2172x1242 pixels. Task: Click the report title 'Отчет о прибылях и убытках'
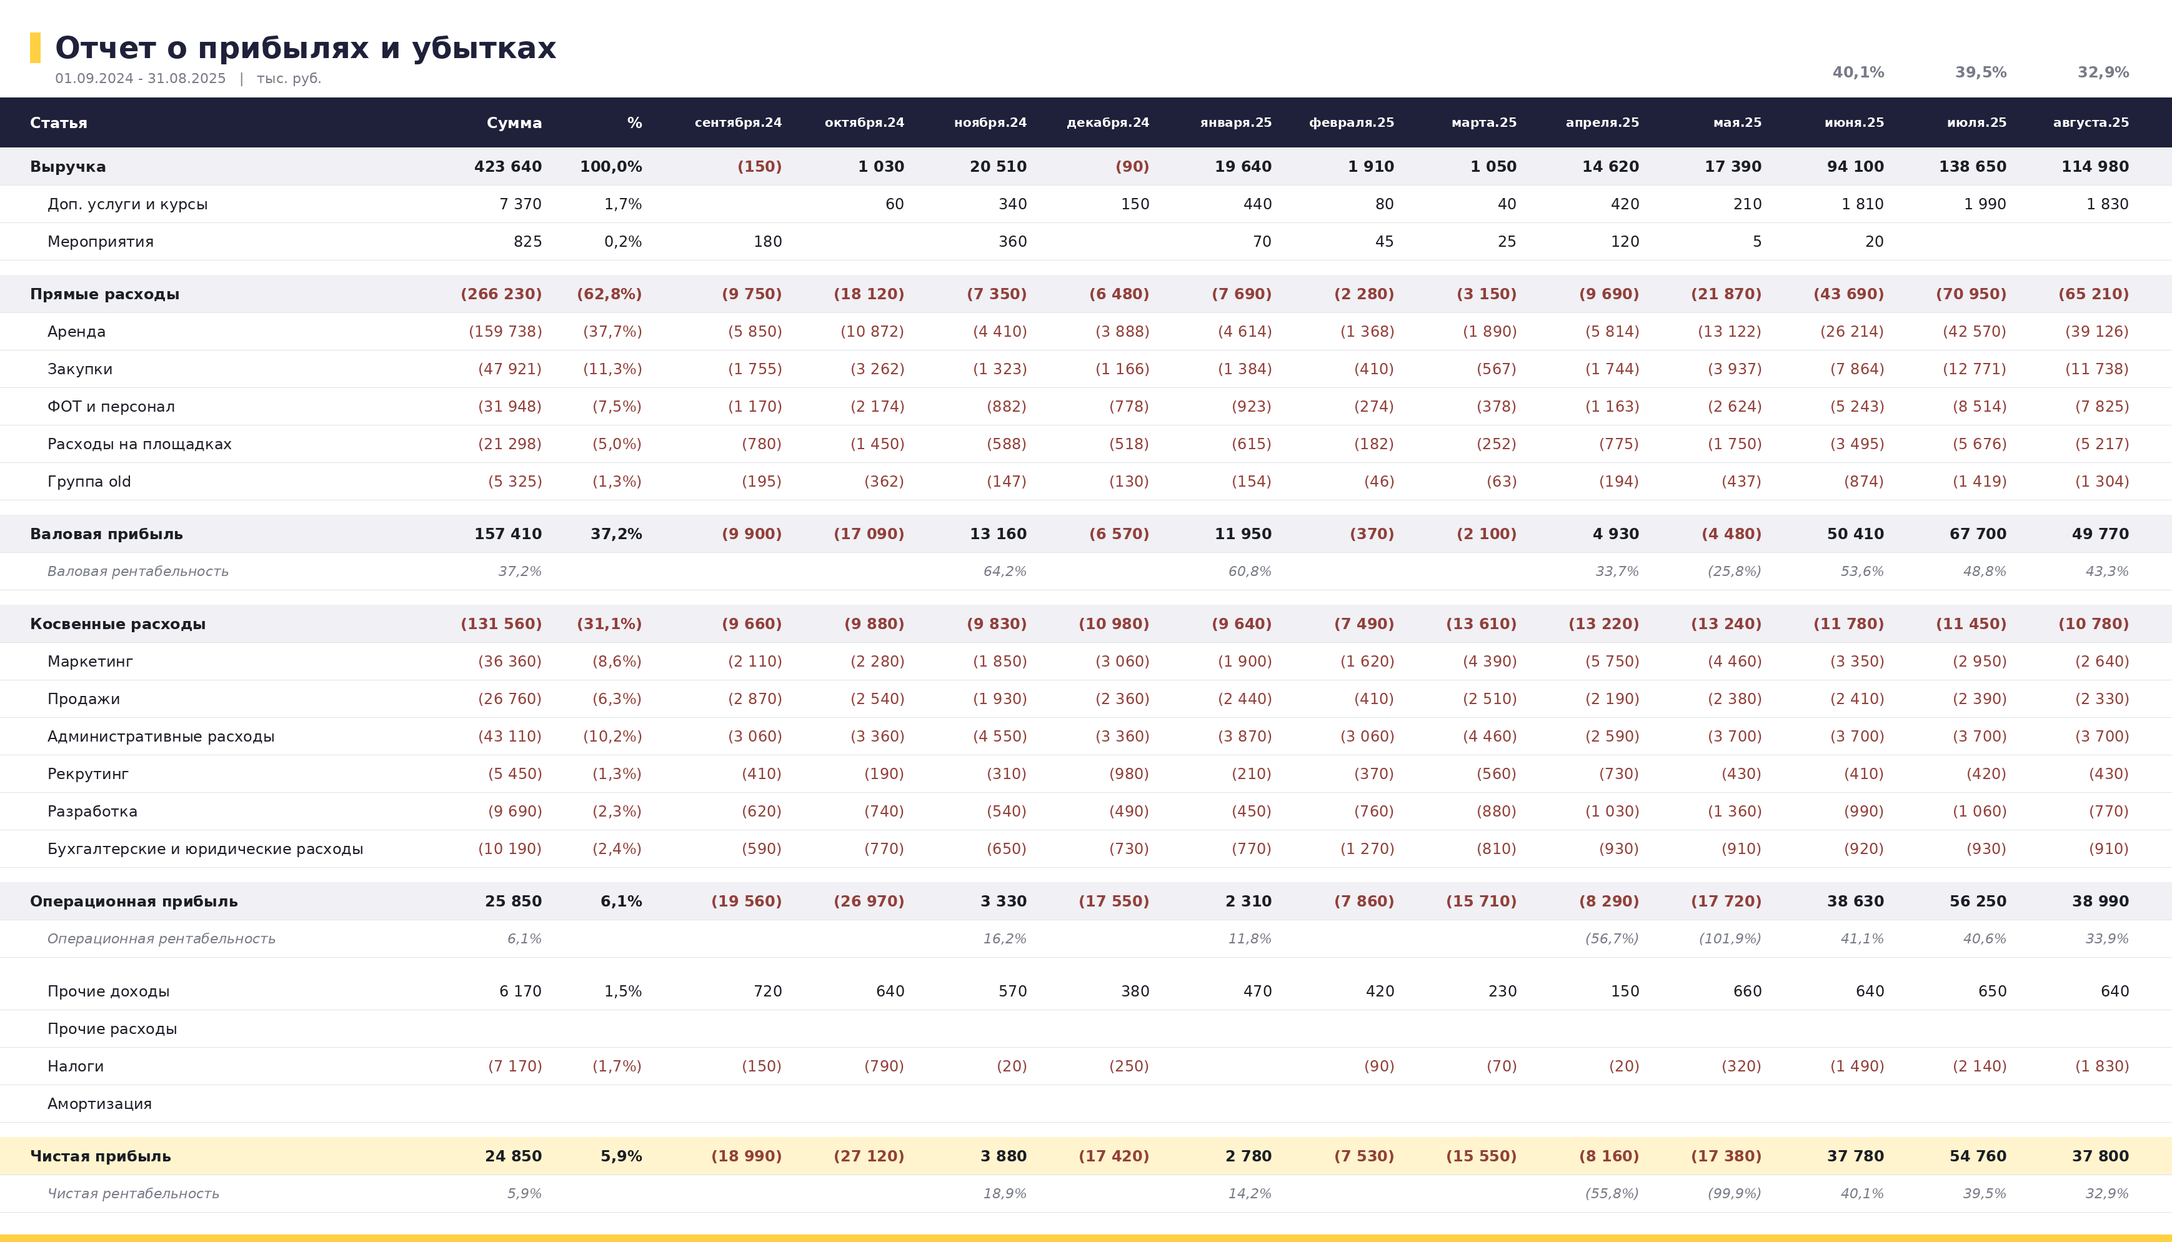point(305,48)
